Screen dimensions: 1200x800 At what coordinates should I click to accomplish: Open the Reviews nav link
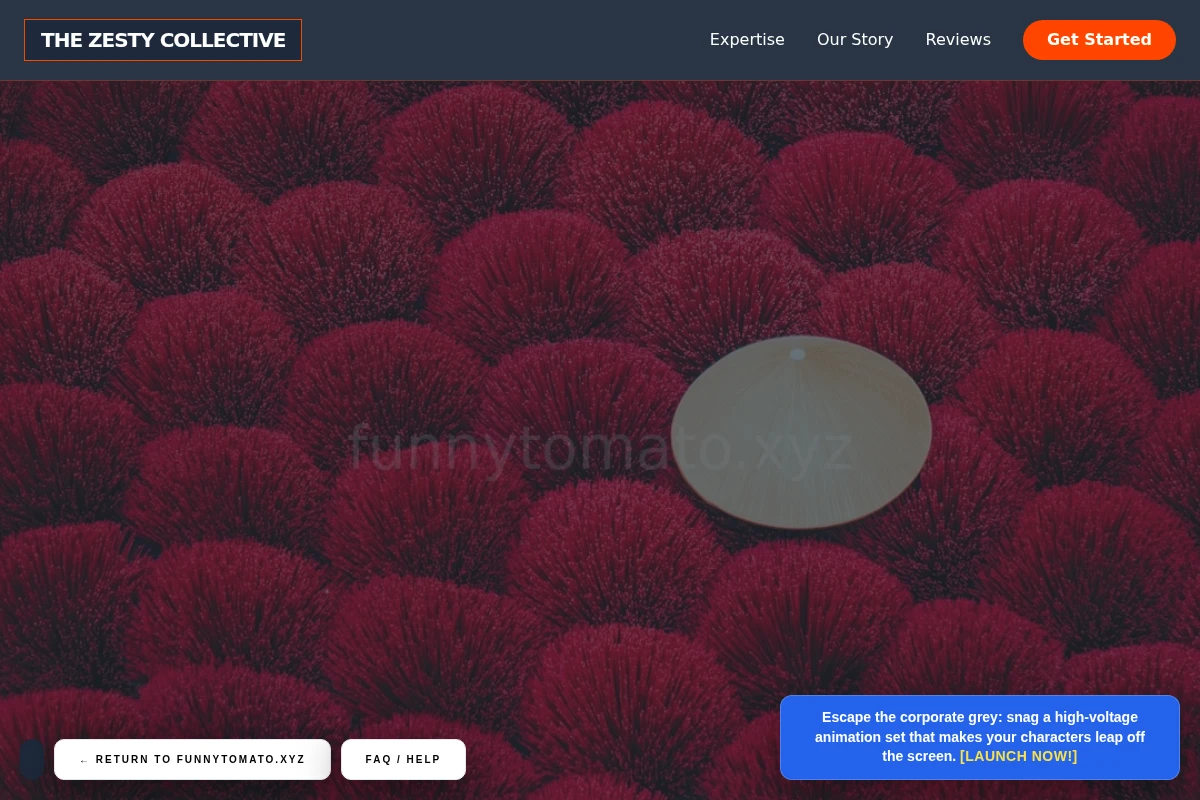(x=958, y=40)
